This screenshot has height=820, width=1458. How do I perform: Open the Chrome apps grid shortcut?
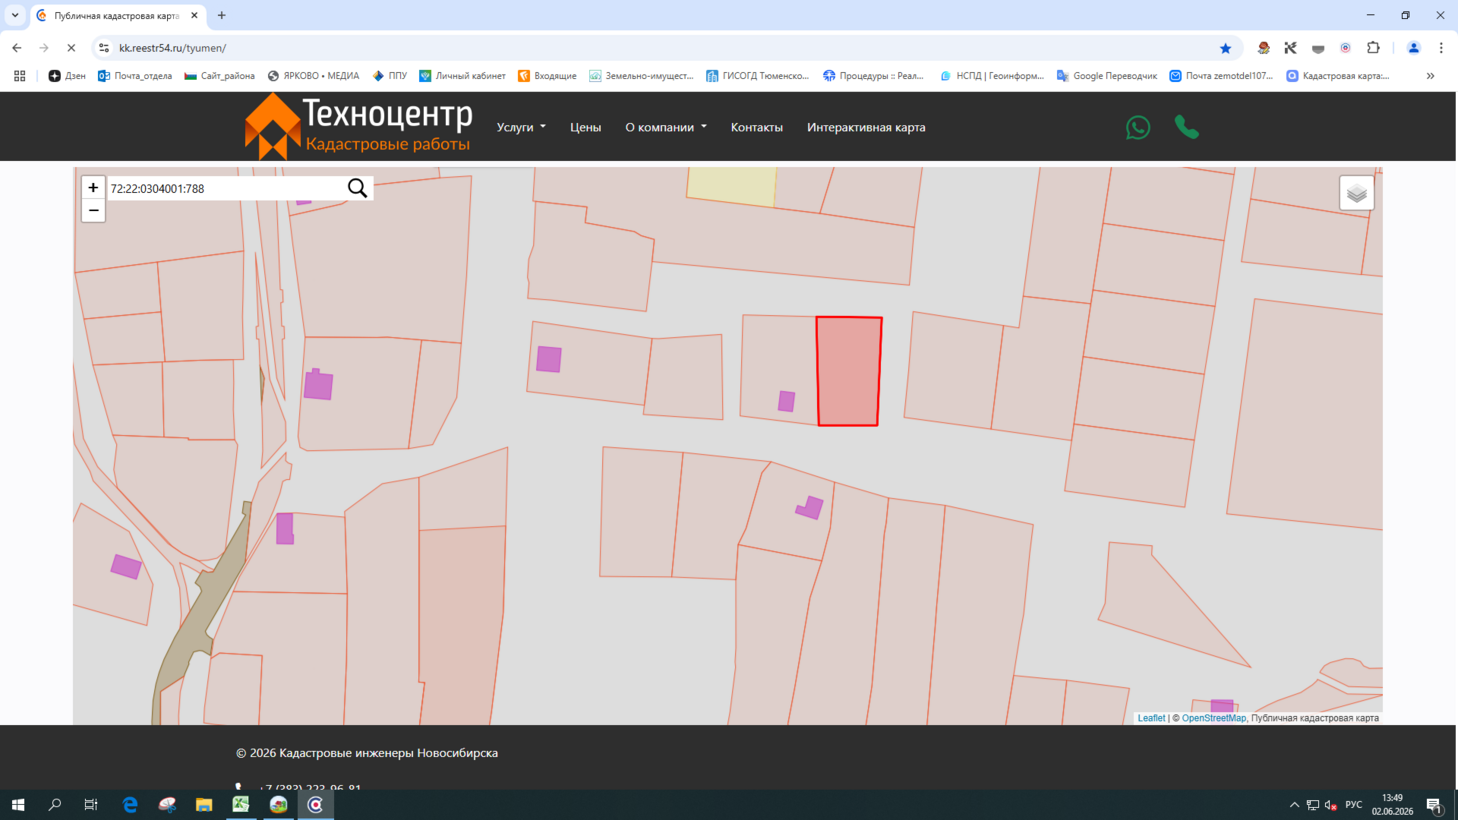click(20, 76)
